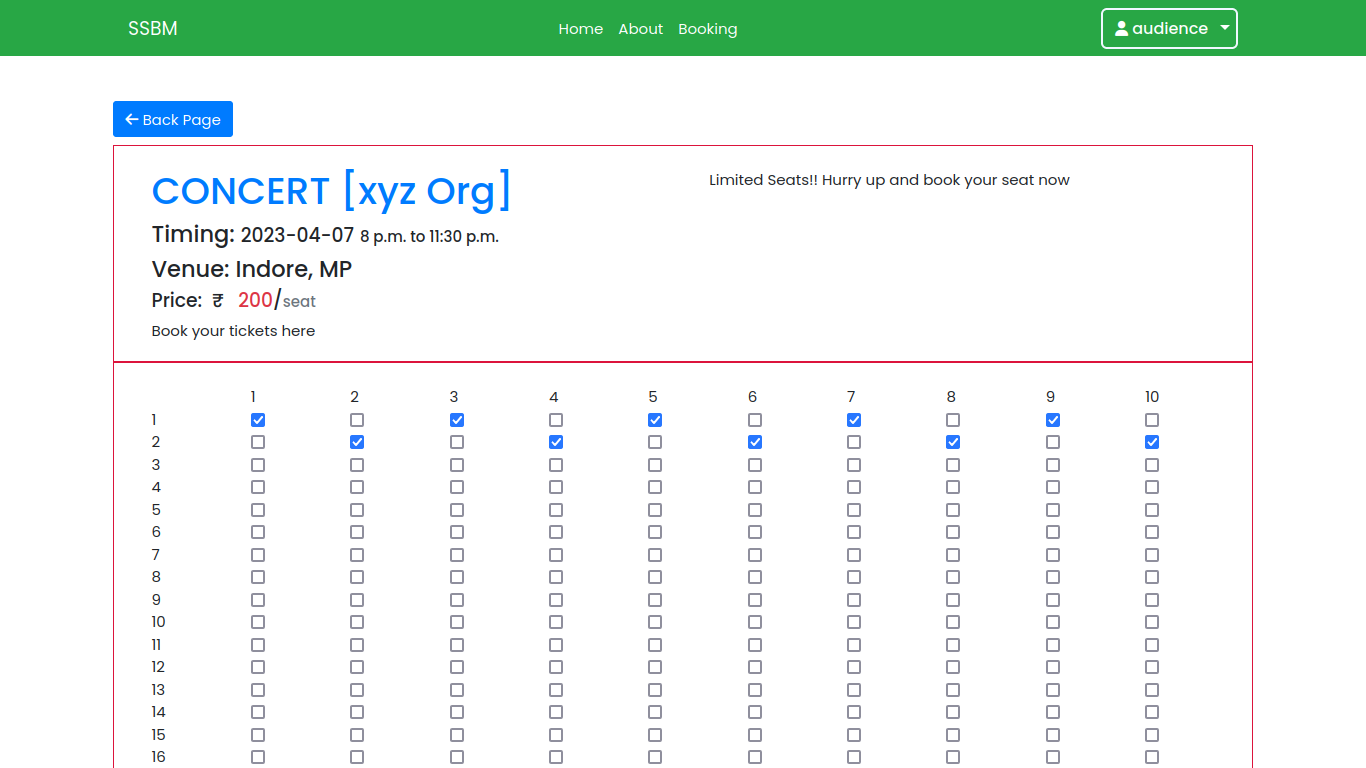Click the SSBM brand link
This screenshot has height=768, width=1366.
pos(153,29)
